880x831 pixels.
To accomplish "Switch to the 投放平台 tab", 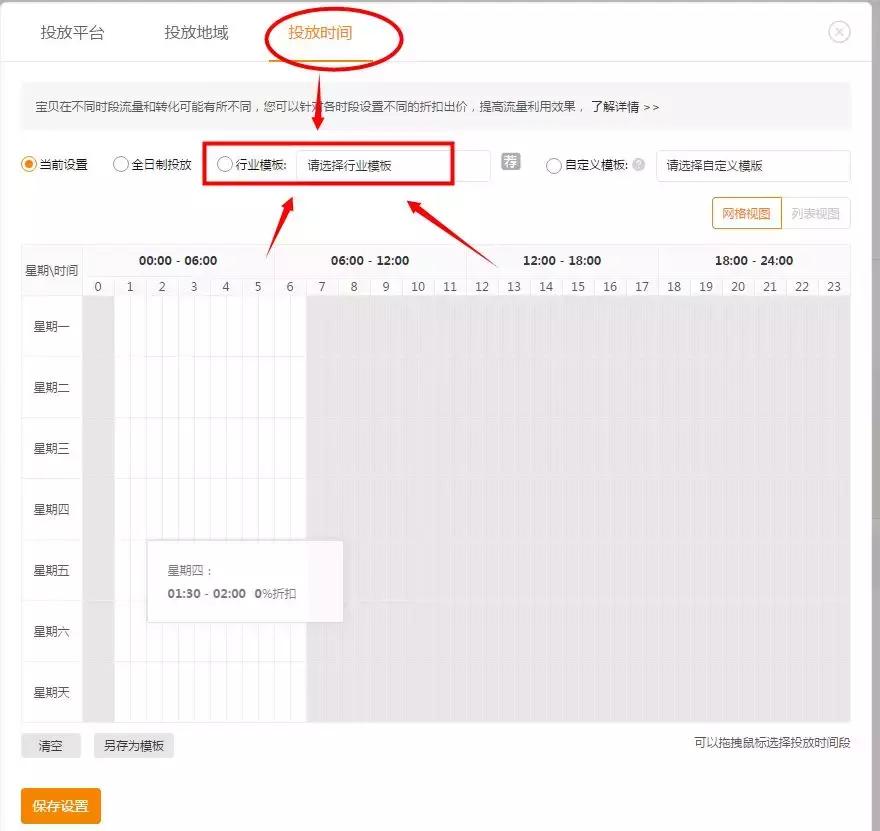I will click(70, 31).
